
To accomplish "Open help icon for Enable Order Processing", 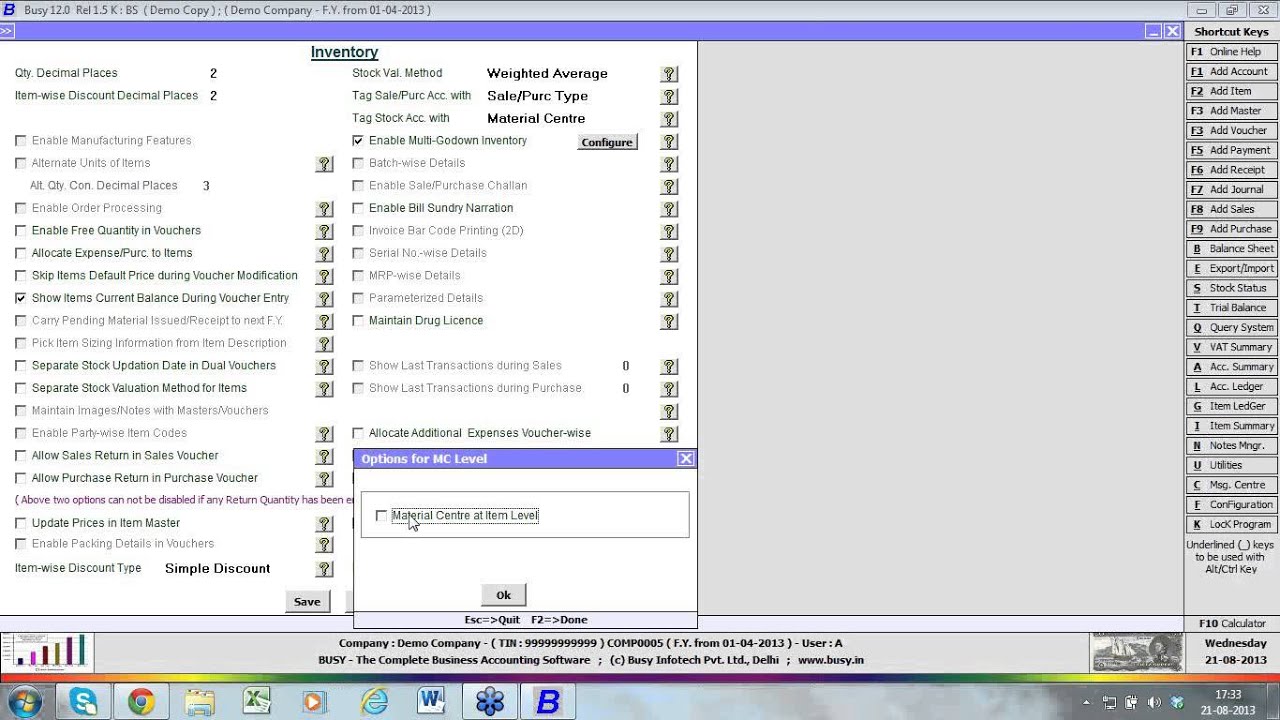I will tap(324, 209).
